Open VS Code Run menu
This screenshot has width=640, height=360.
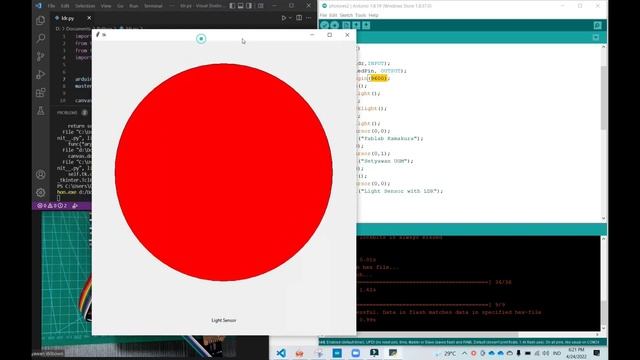133,6
